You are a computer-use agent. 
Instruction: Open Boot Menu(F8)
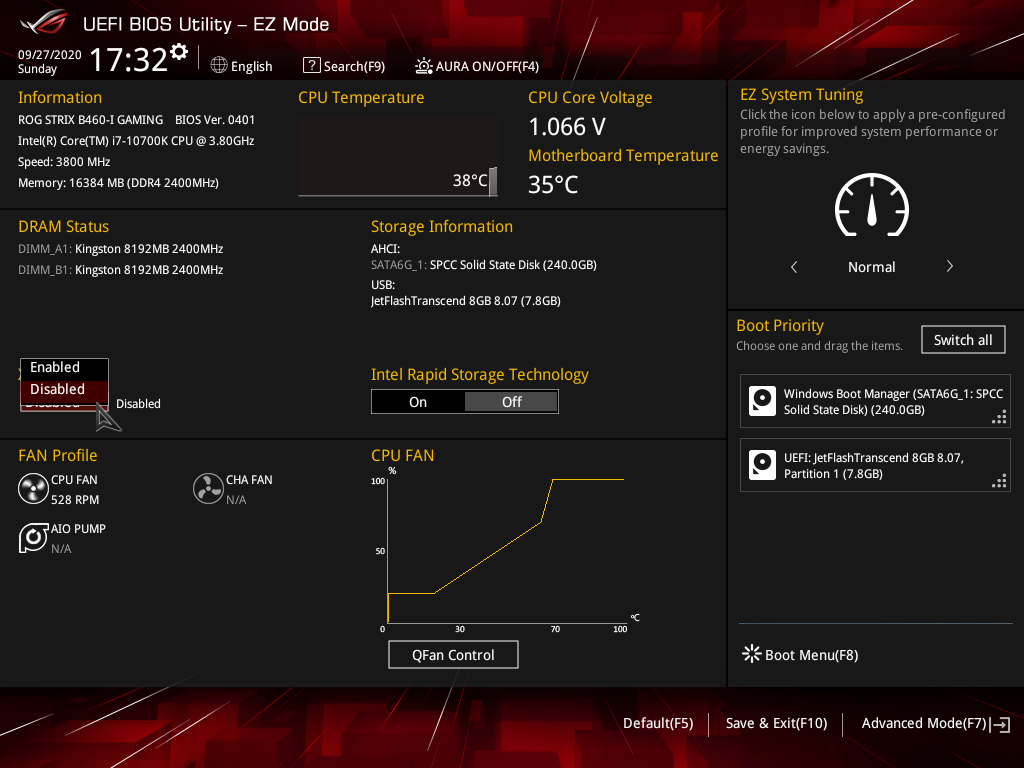(801, 654)
